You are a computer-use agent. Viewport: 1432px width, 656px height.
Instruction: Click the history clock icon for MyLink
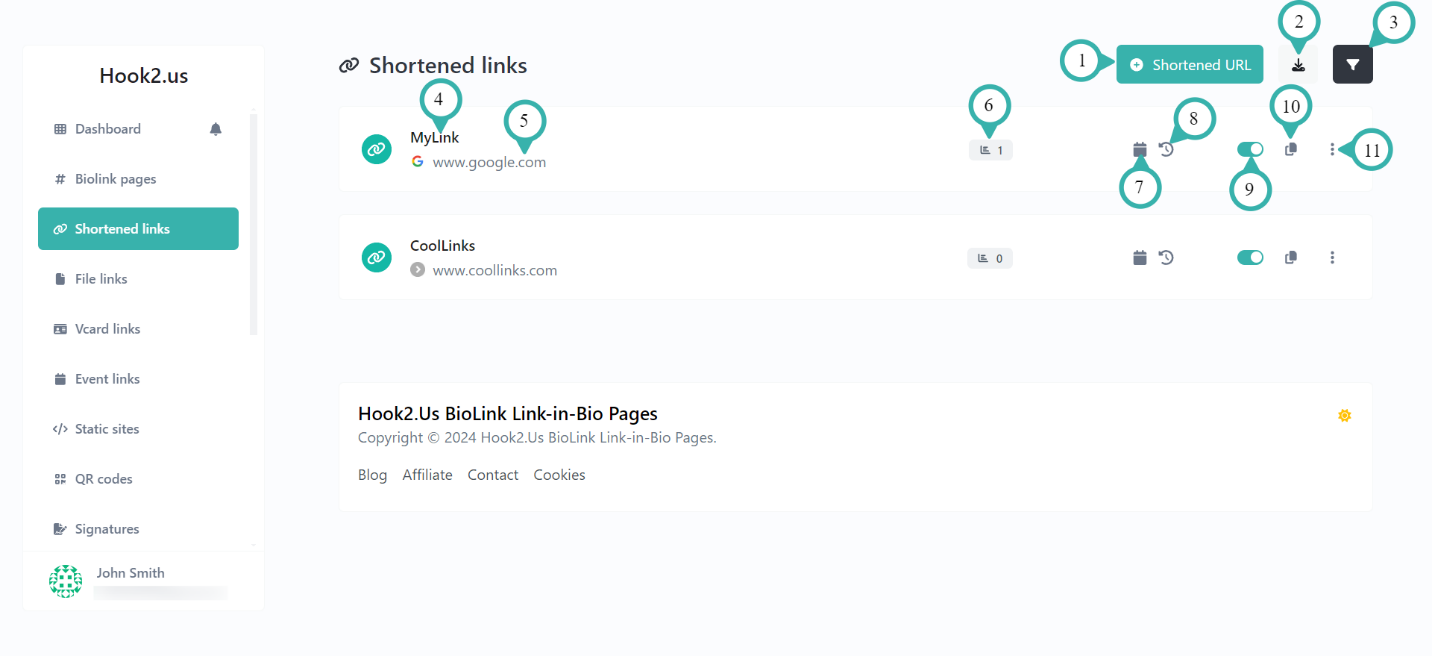(x=1166, y=150)
